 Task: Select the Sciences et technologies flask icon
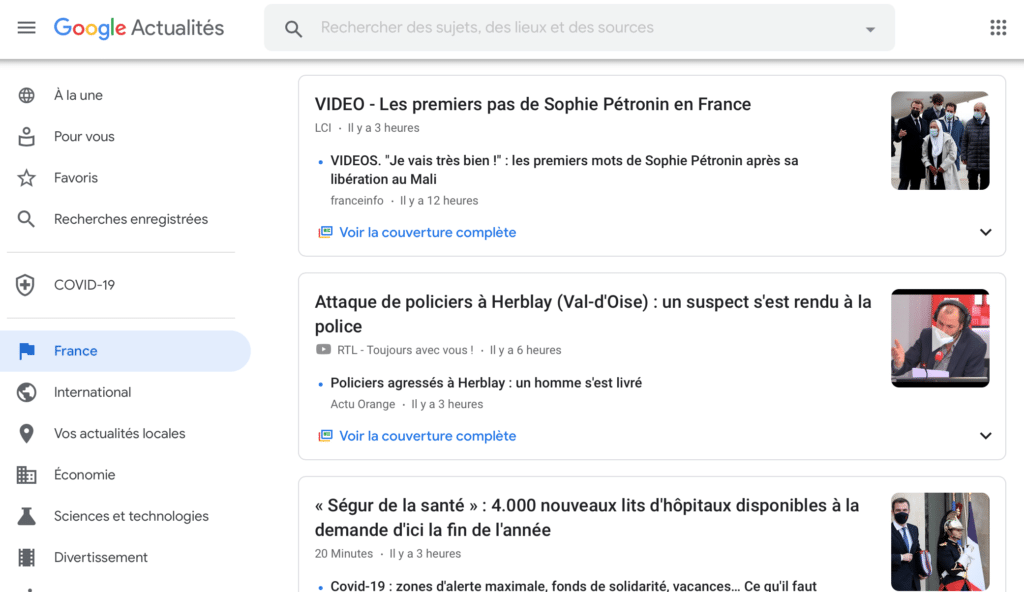click(x=26, y=515)
